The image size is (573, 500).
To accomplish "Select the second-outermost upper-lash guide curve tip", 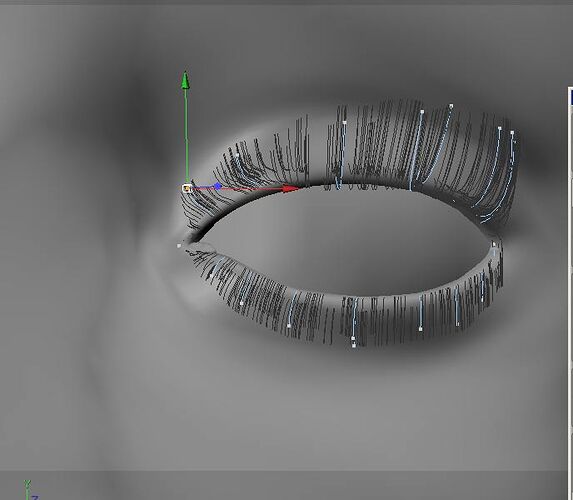I will tap(500, 128).
